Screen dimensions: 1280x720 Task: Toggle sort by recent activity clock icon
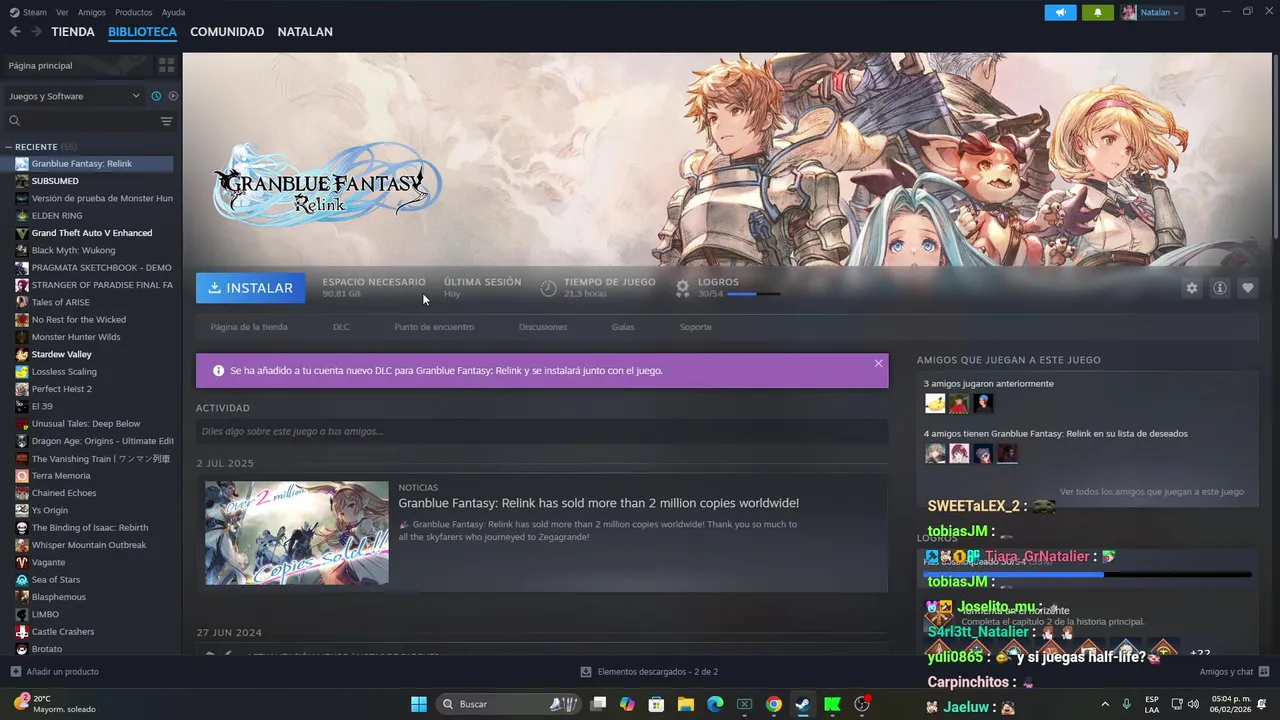coord(156,96)
